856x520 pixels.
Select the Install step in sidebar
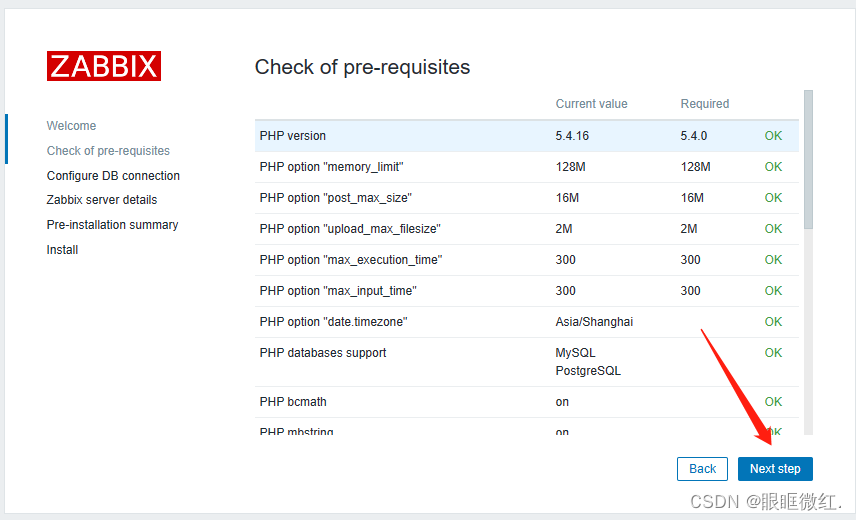coord(62,250)
